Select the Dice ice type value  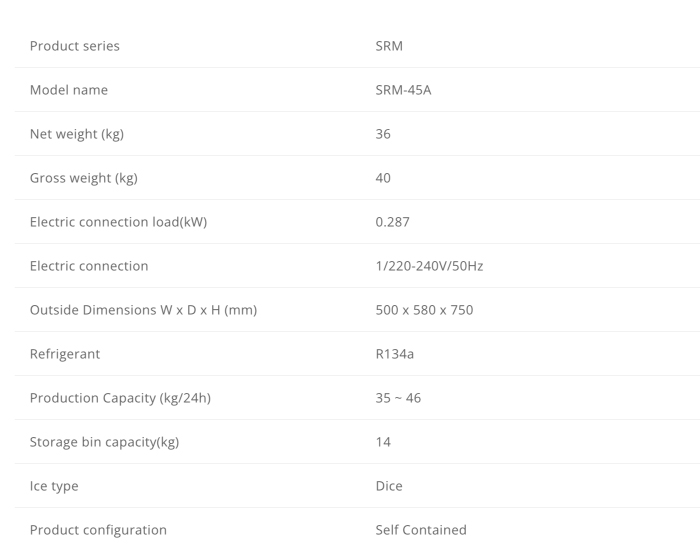coord(389,486)
